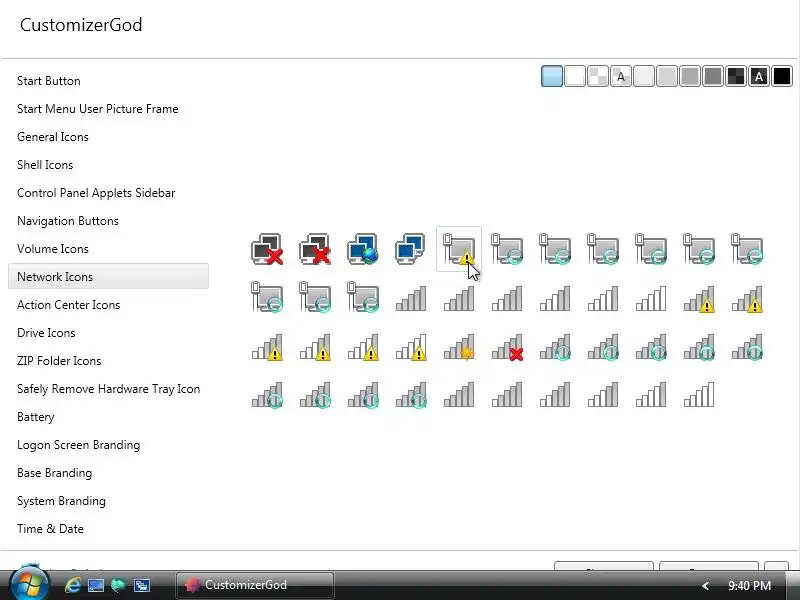Open Start Button category
Image resolution: width=800 pixels, height=600 pixels.
click(48, 81)
